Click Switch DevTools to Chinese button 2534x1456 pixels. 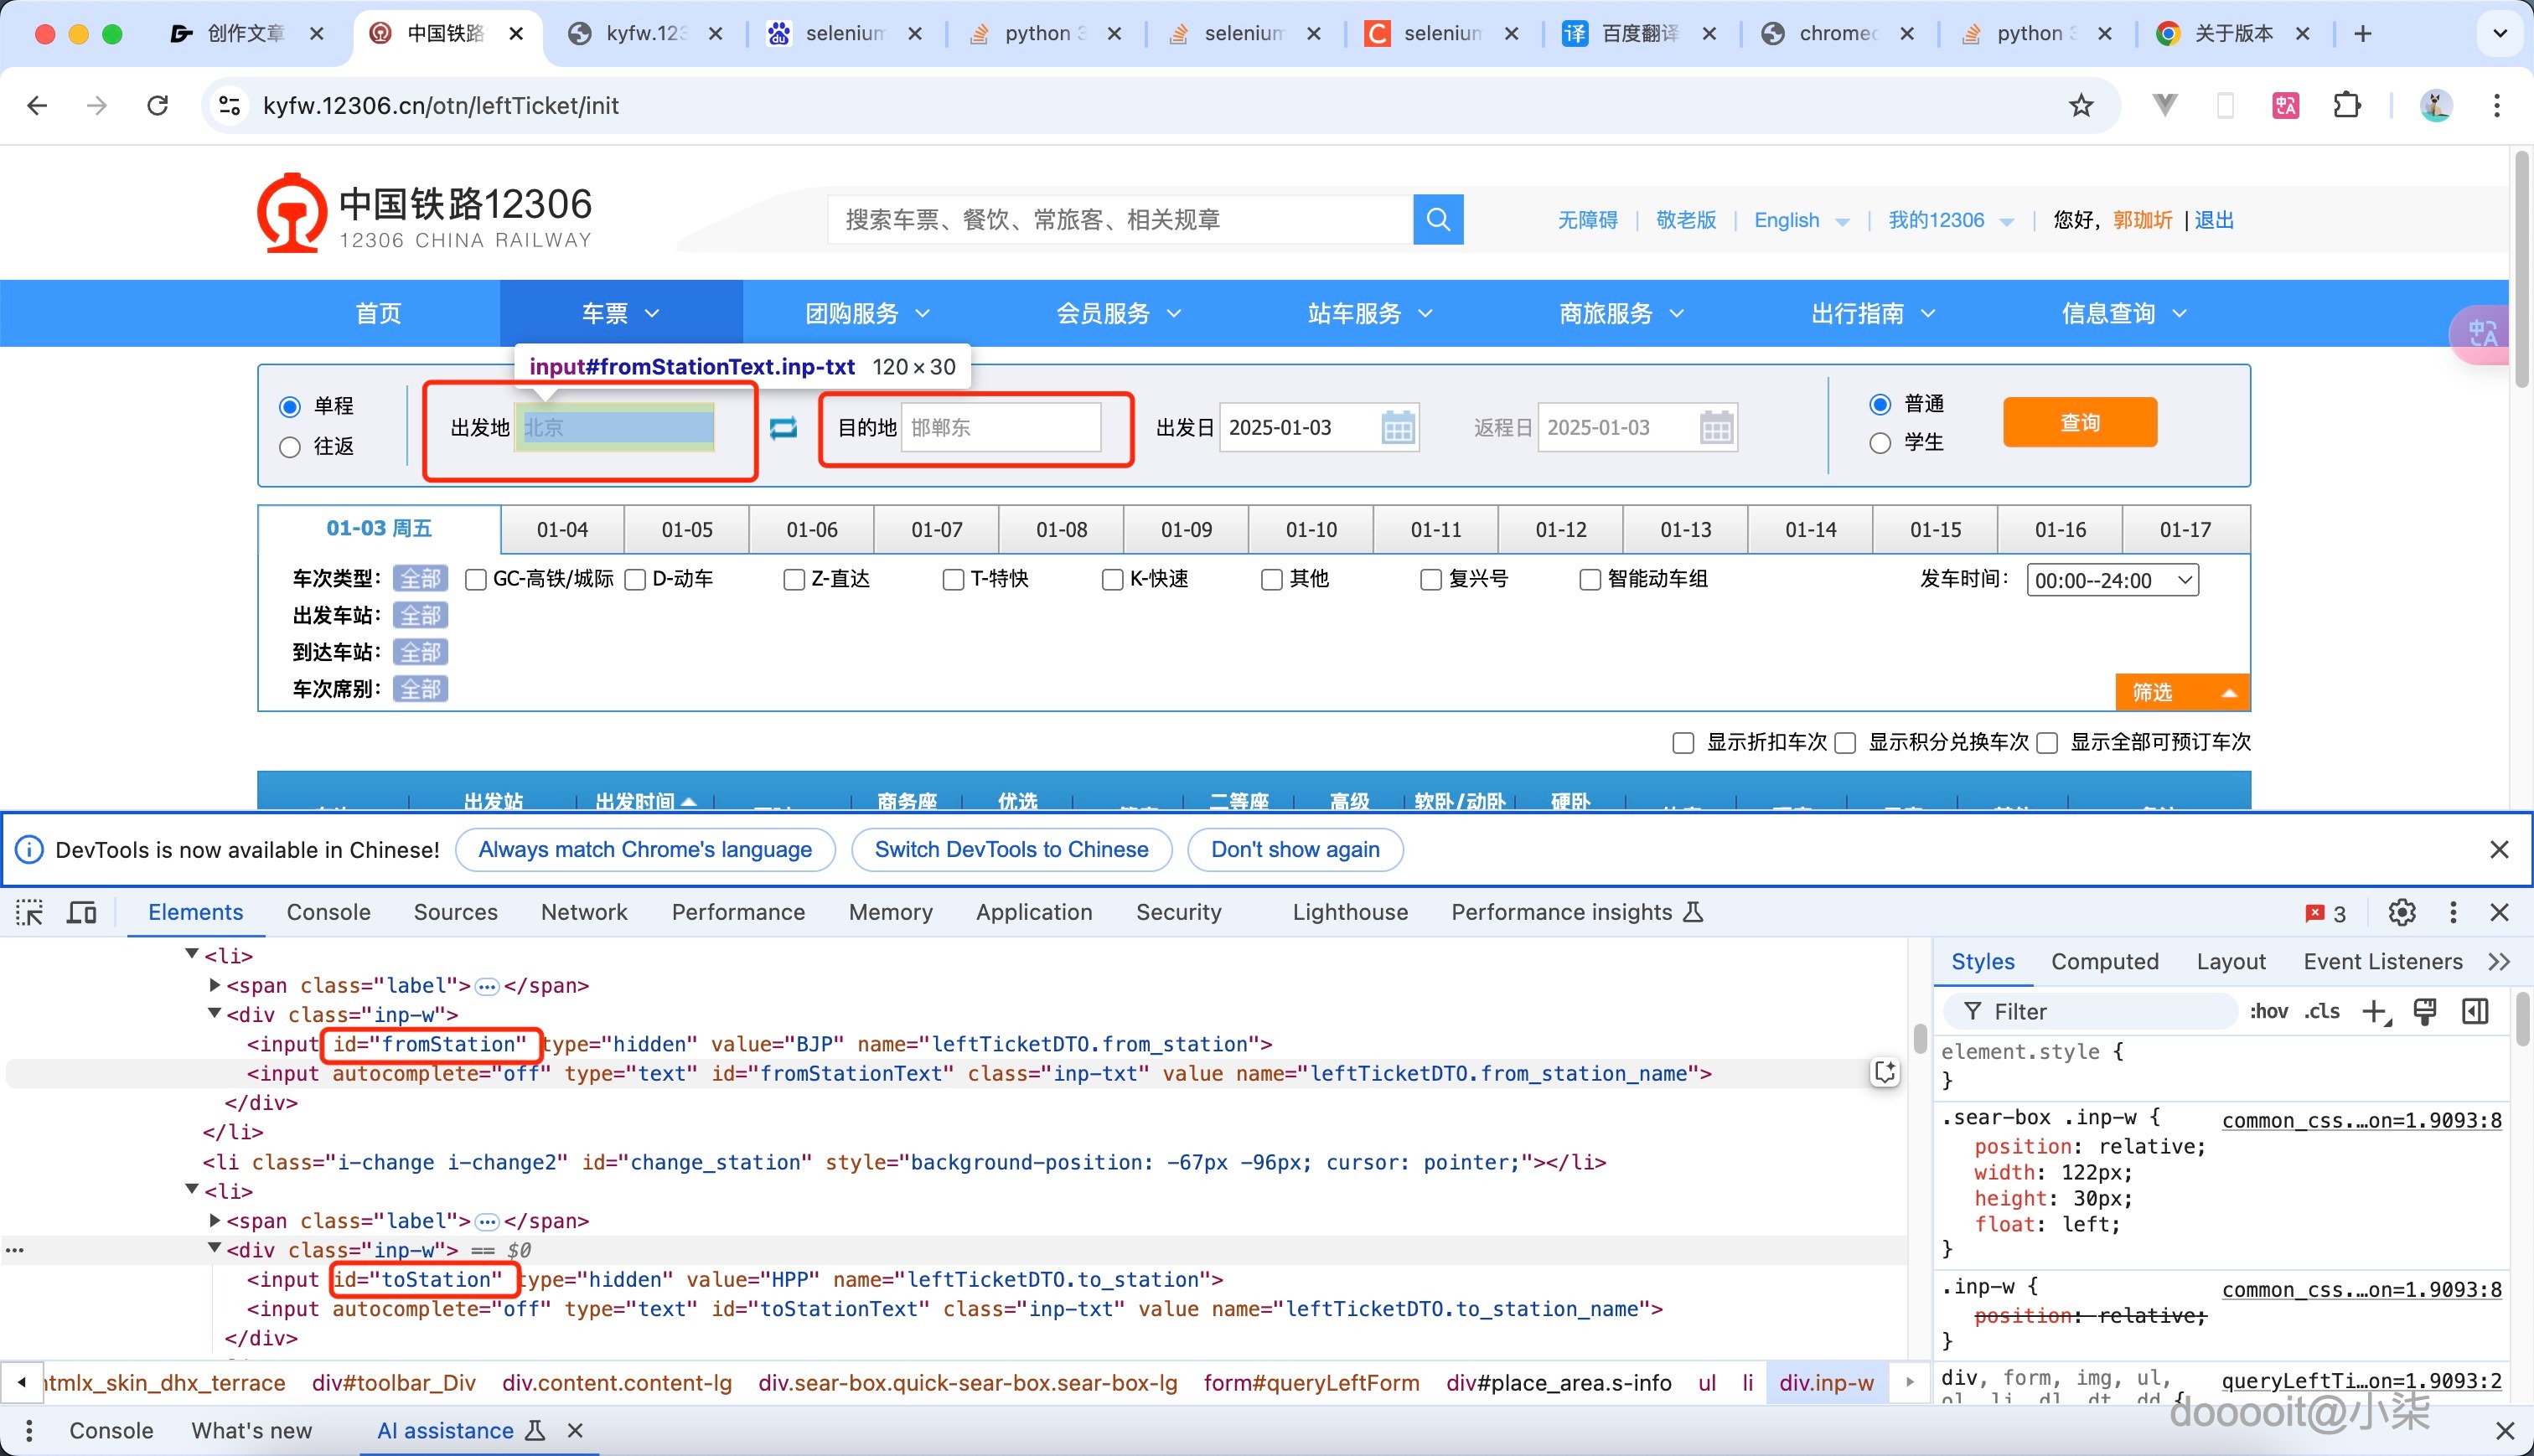[x=1010, y=849]
